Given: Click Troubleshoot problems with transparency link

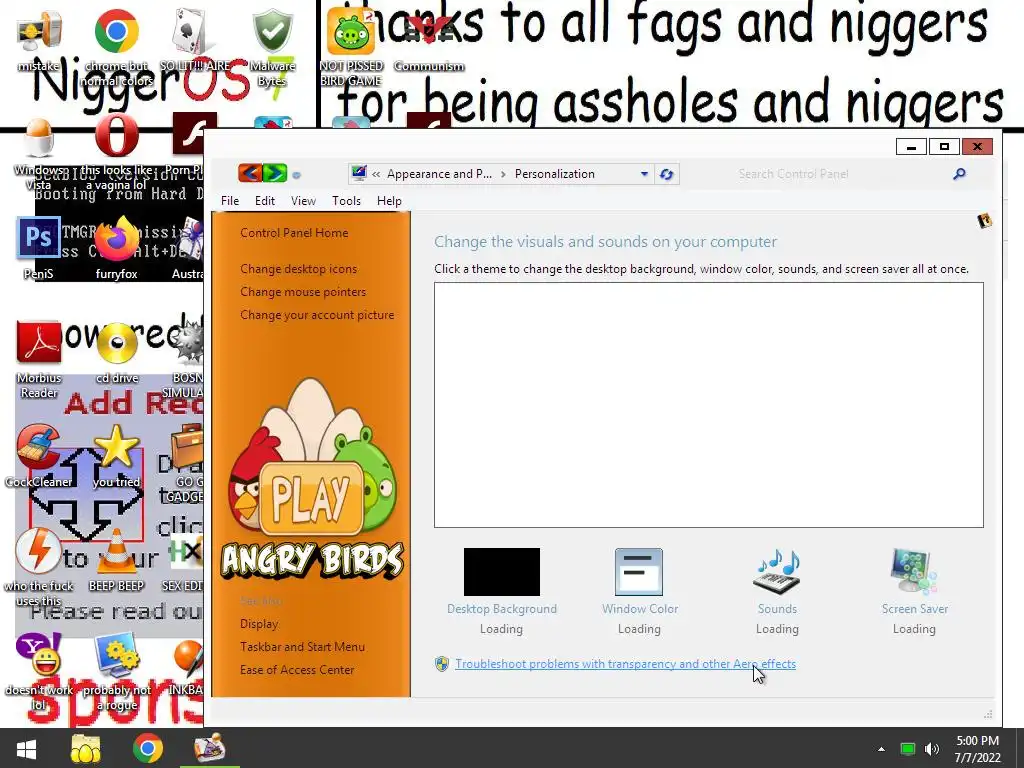Looking at the screenshot, I should pyautogui.click(x=625, y=664).
